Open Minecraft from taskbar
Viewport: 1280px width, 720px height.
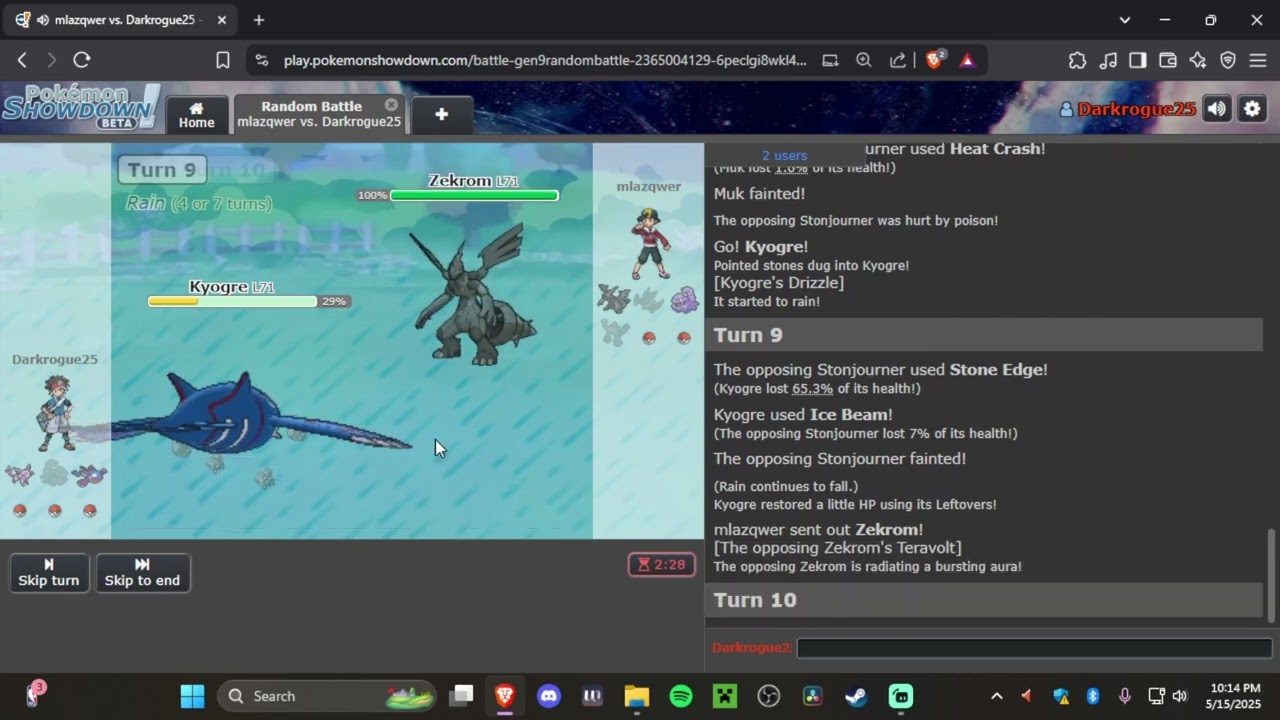coord(725,696)
